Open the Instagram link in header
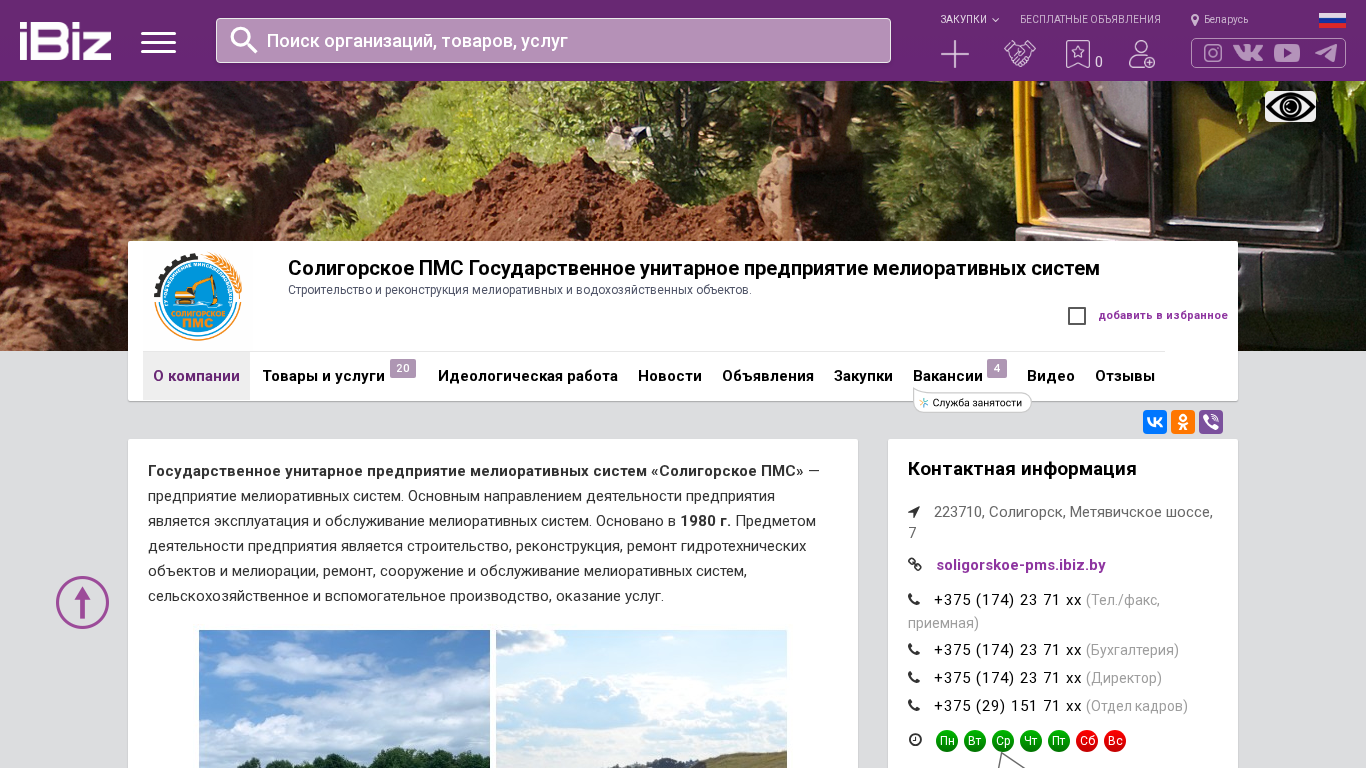 pyautogui.click(x=1213, y=53)
